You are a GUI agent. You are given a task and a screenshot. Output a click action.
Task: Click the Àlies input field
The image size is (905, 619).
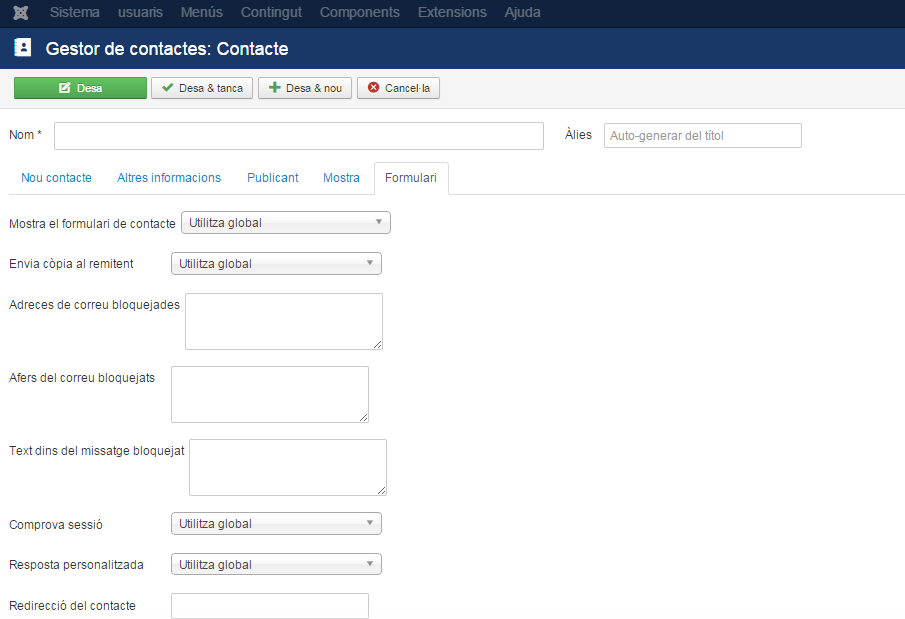point(702,136)
